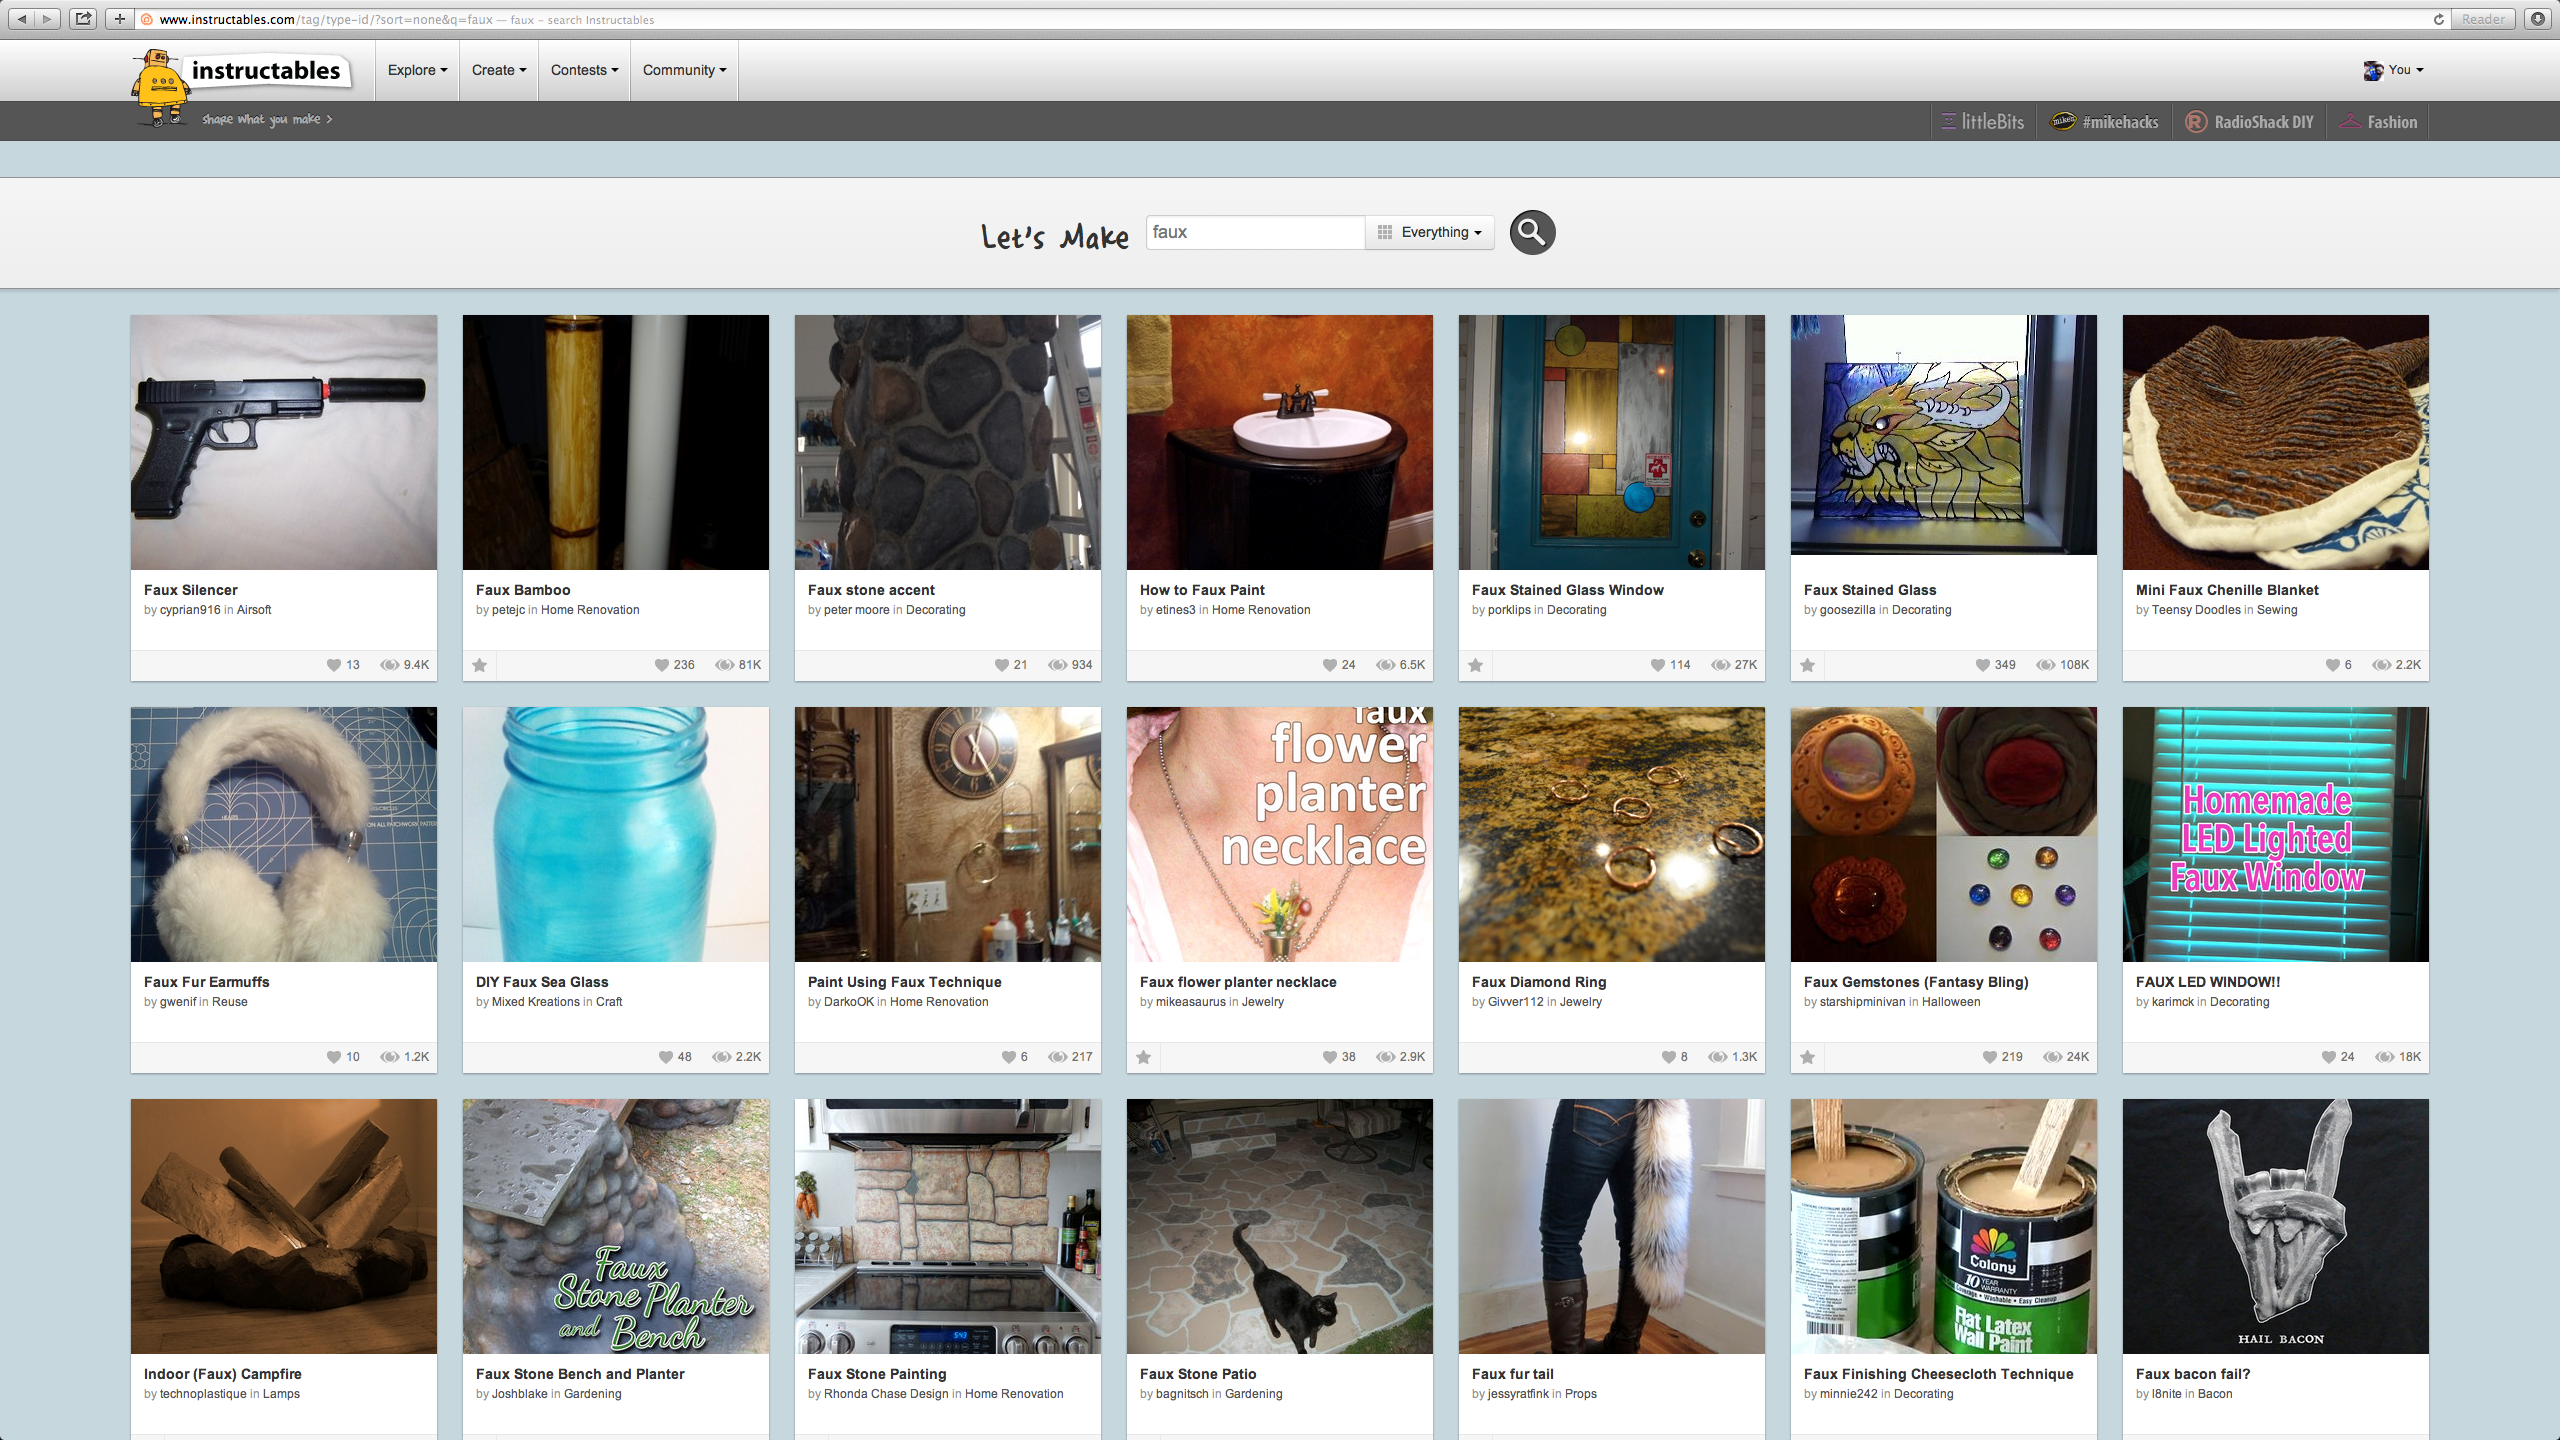Open the Contests menu item
The width and height of the screenshot is (2560, 1440).
pyautogui.click(x=580, y=70)
